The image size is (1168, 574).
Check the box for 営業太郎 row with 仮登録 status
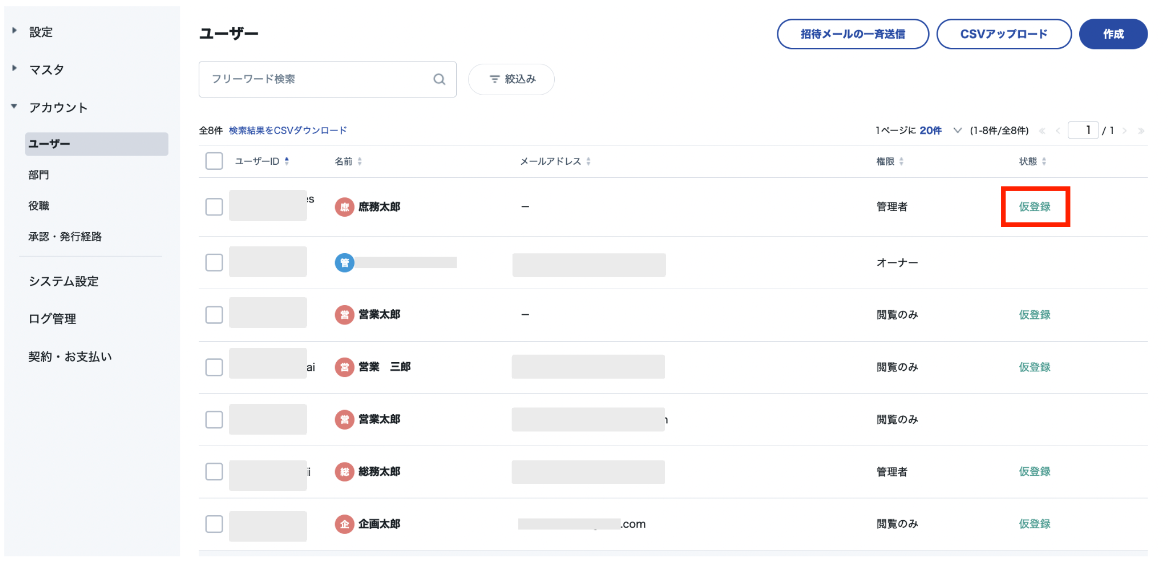214,315
